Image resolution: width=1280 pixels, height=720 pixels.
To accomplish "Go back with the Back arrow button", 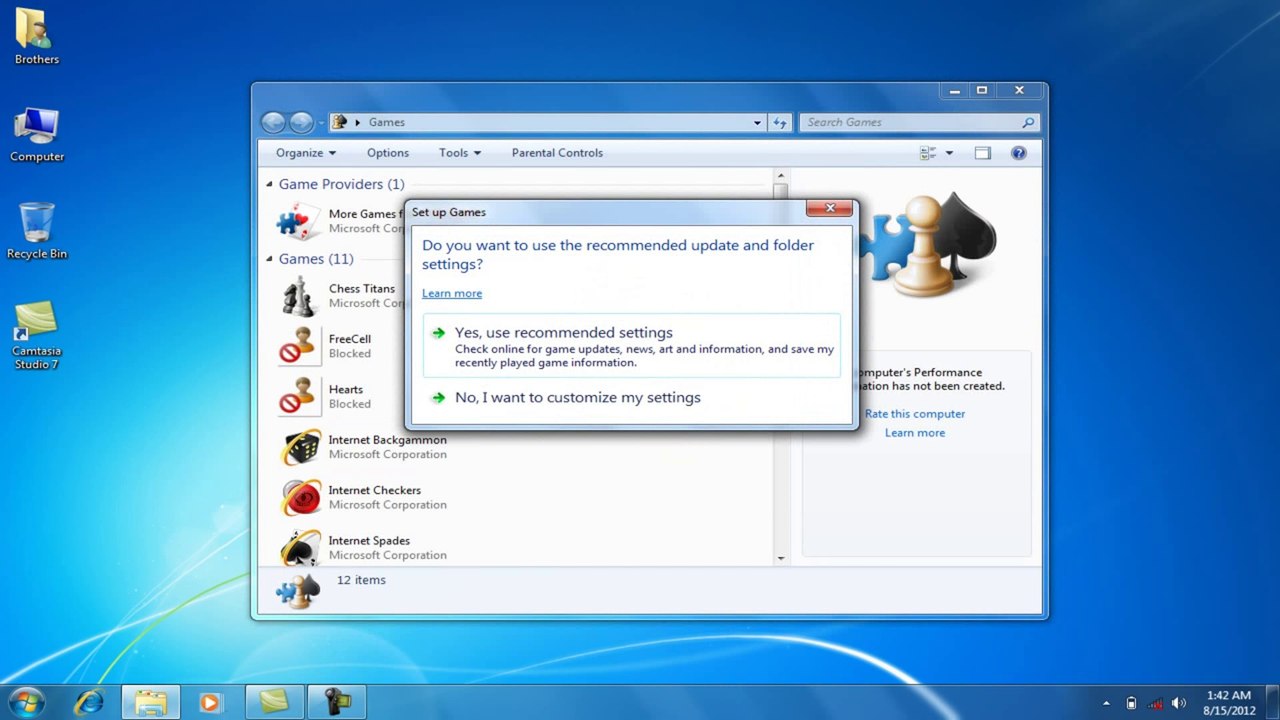I will (x=273, y=122).
